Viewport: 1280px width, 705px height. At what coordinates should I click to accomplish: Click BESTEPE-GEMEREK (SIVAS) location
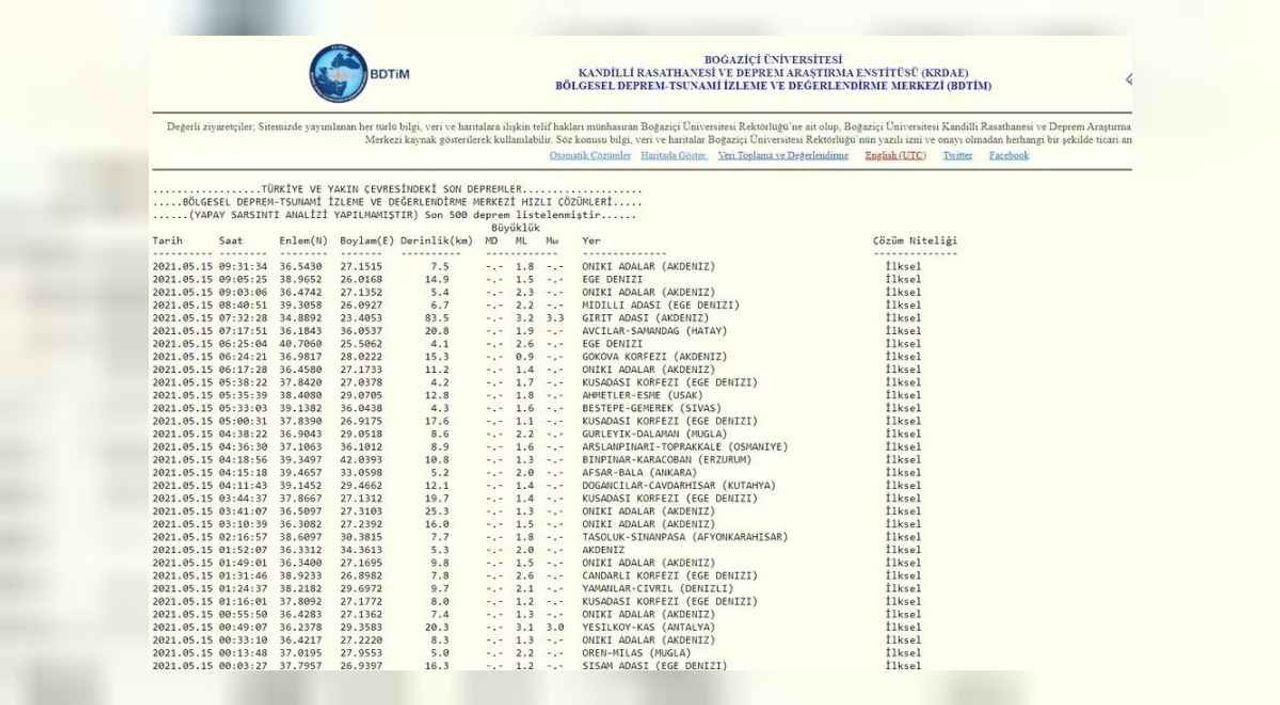tap(652, 408)
